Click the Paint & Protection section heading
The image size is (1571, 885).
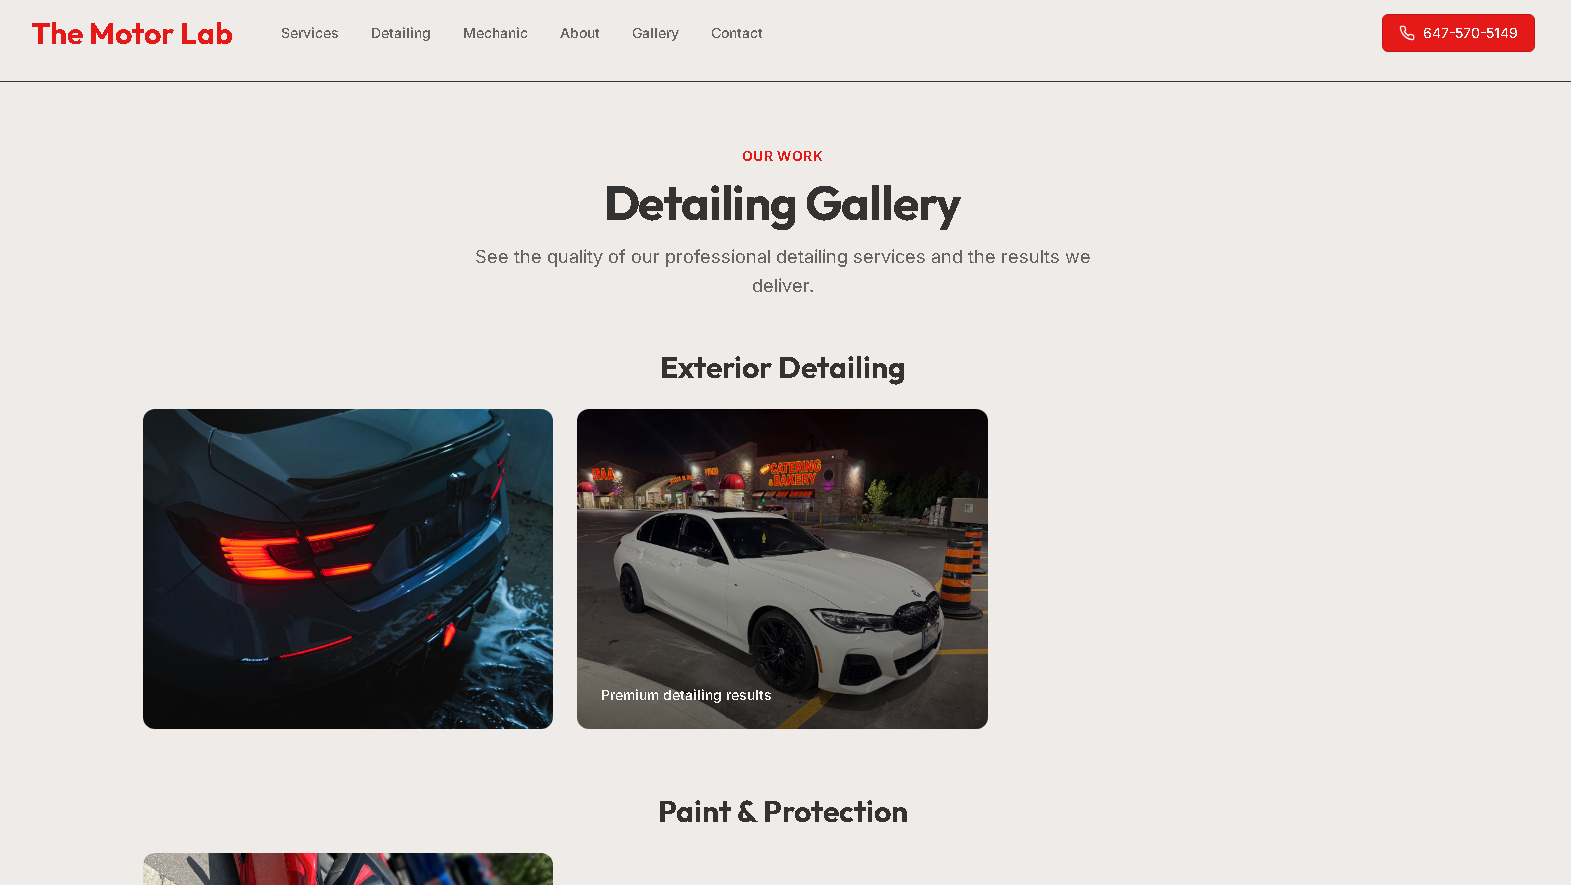point(783,812)
